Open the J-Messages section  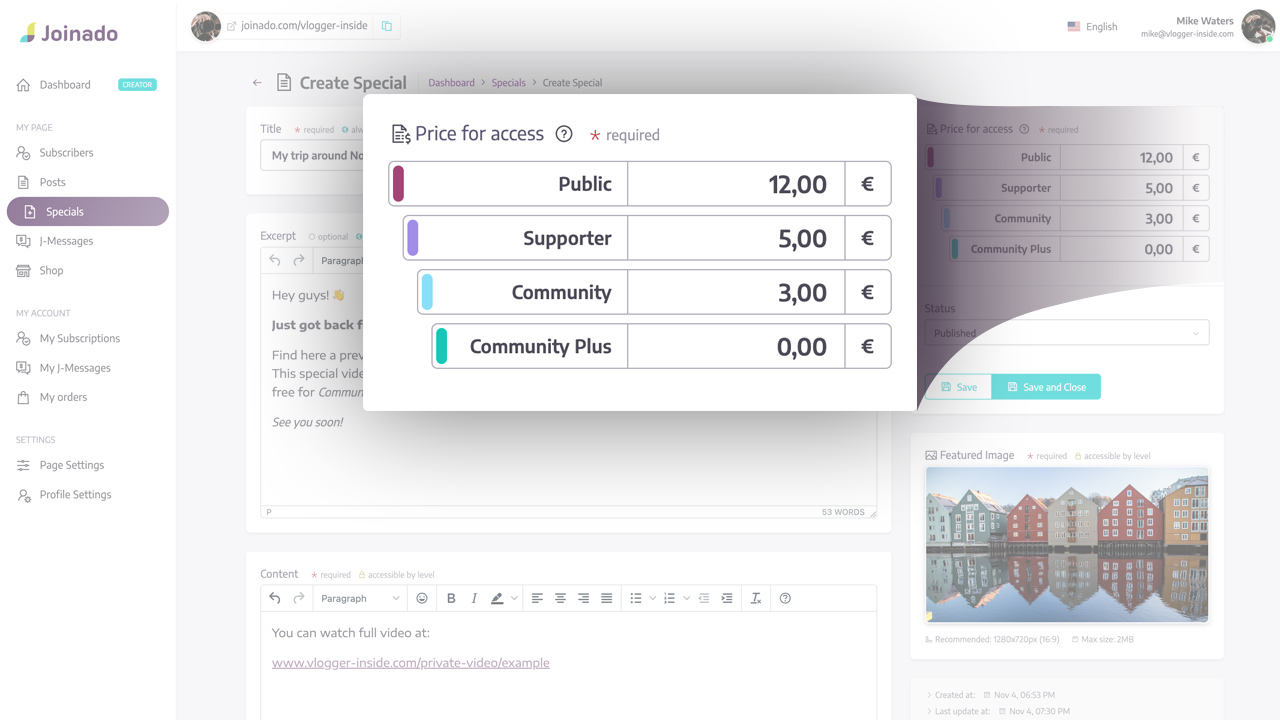[x=65, y=240]
